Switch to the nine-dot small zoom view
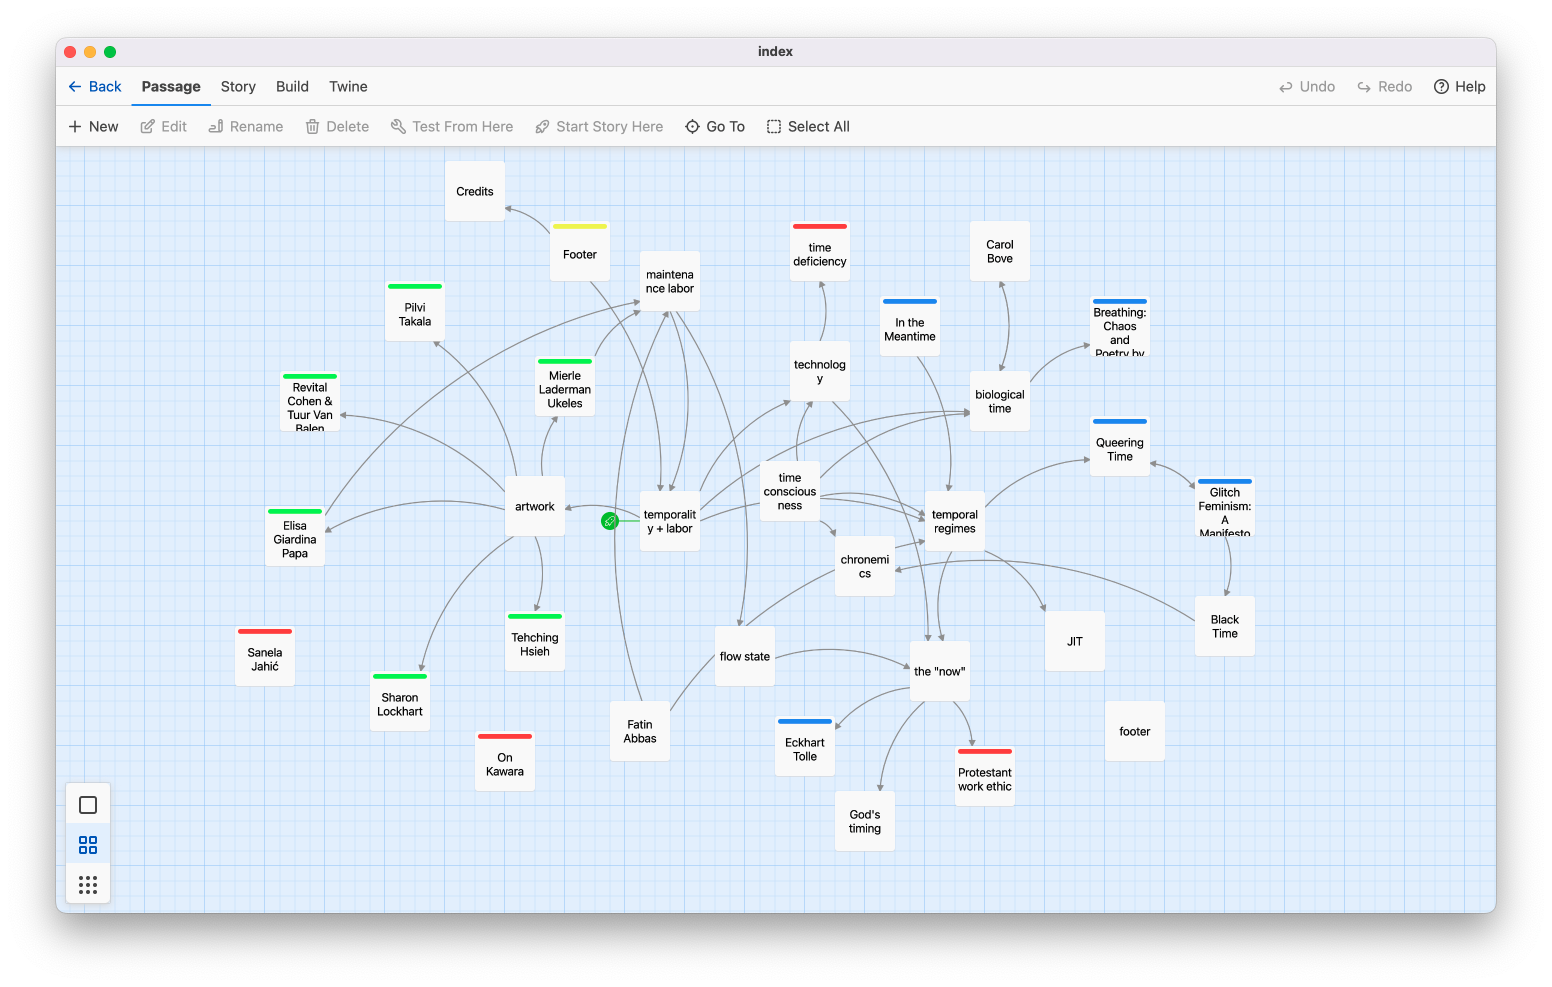1552x987 pixels. click(x=88, y=885)
